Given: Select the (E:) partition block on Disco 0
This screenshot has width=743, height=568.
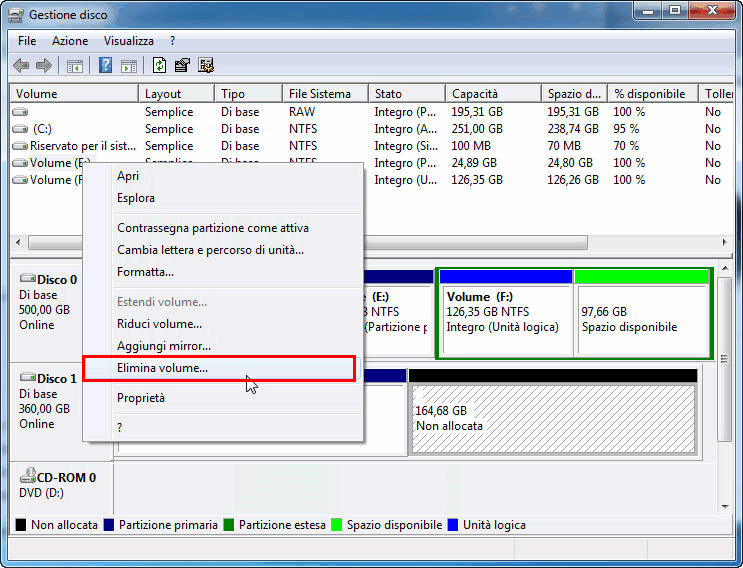Looking at the screenshot, I should (x=399, y=313).
